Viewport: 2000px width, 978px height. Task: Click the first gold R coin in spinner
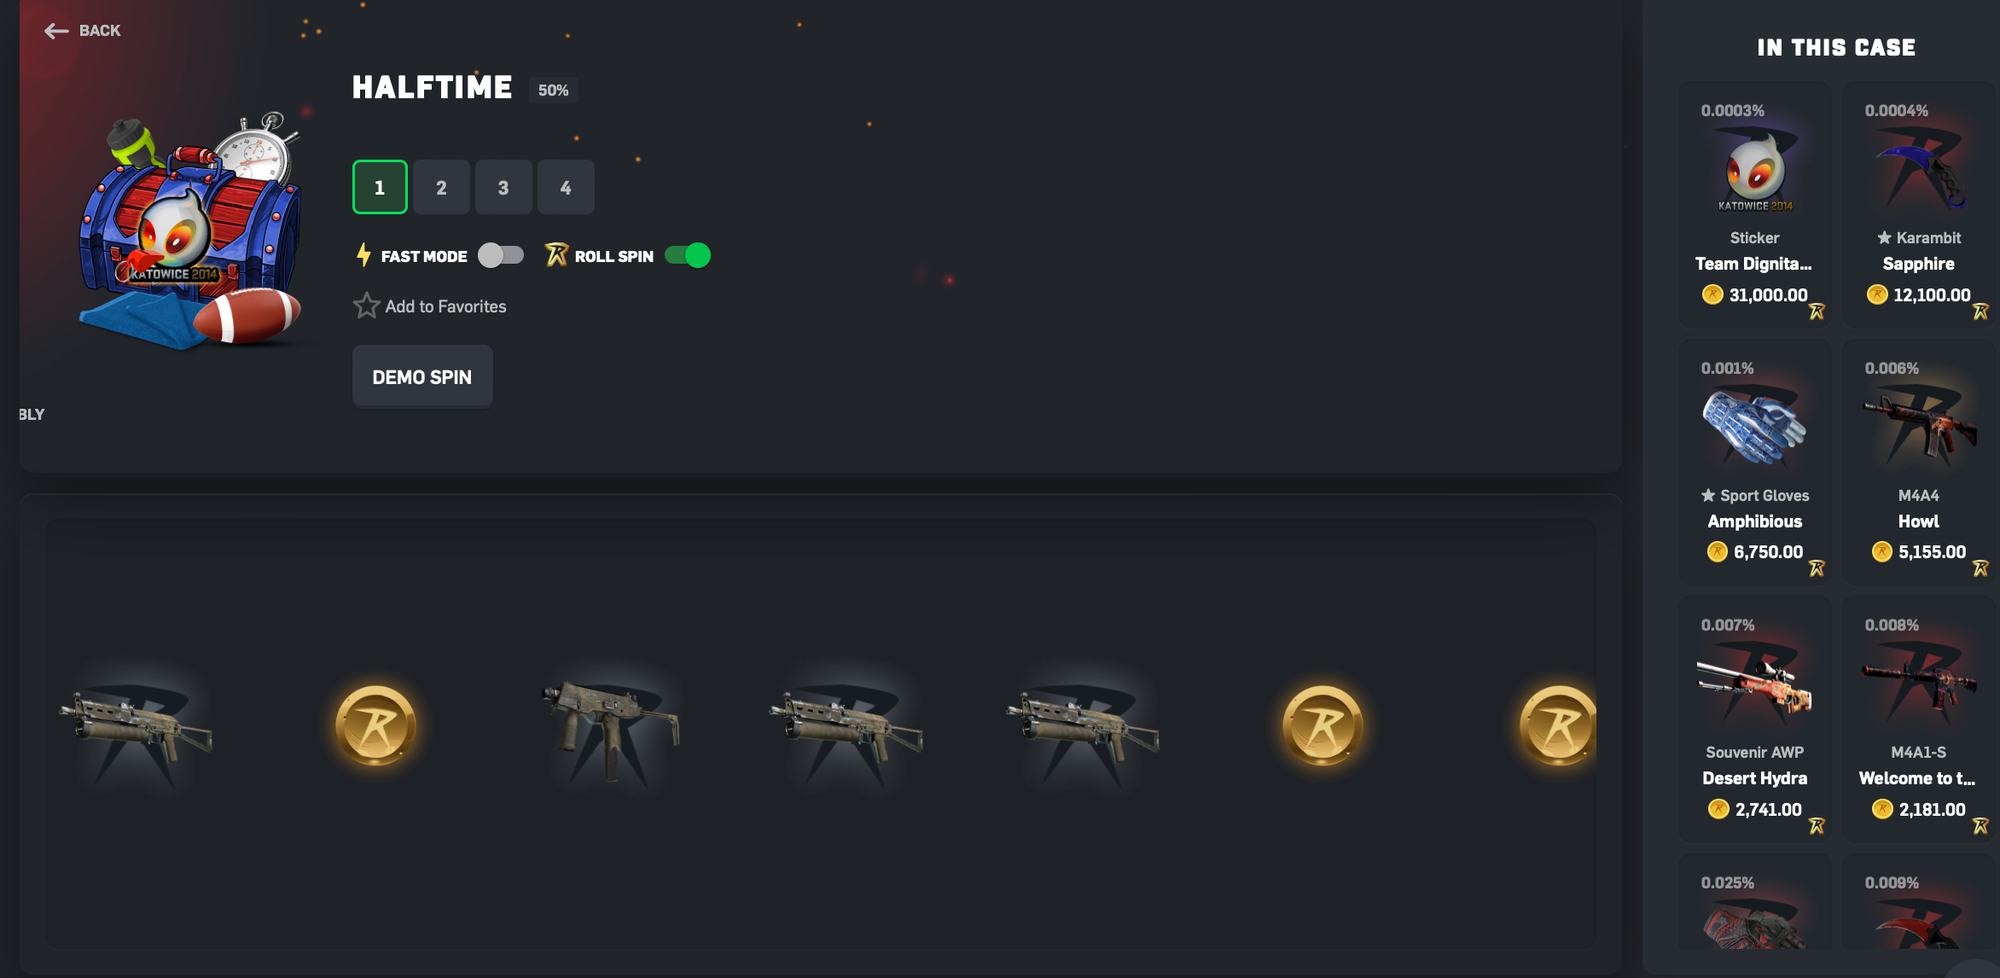click(375, 726)
